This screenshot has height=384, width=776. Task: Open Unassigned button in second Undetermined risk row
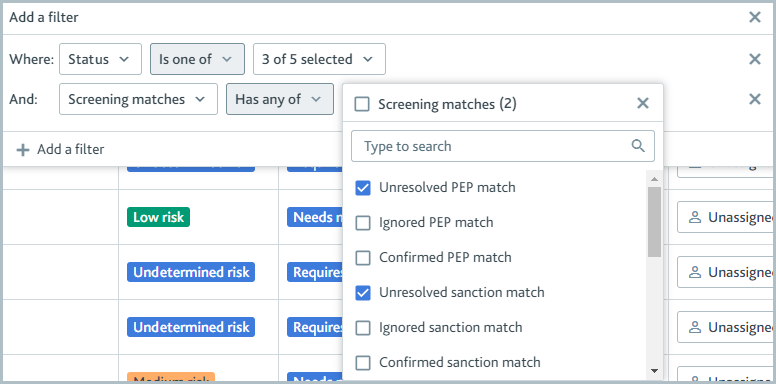click(725, 327)
